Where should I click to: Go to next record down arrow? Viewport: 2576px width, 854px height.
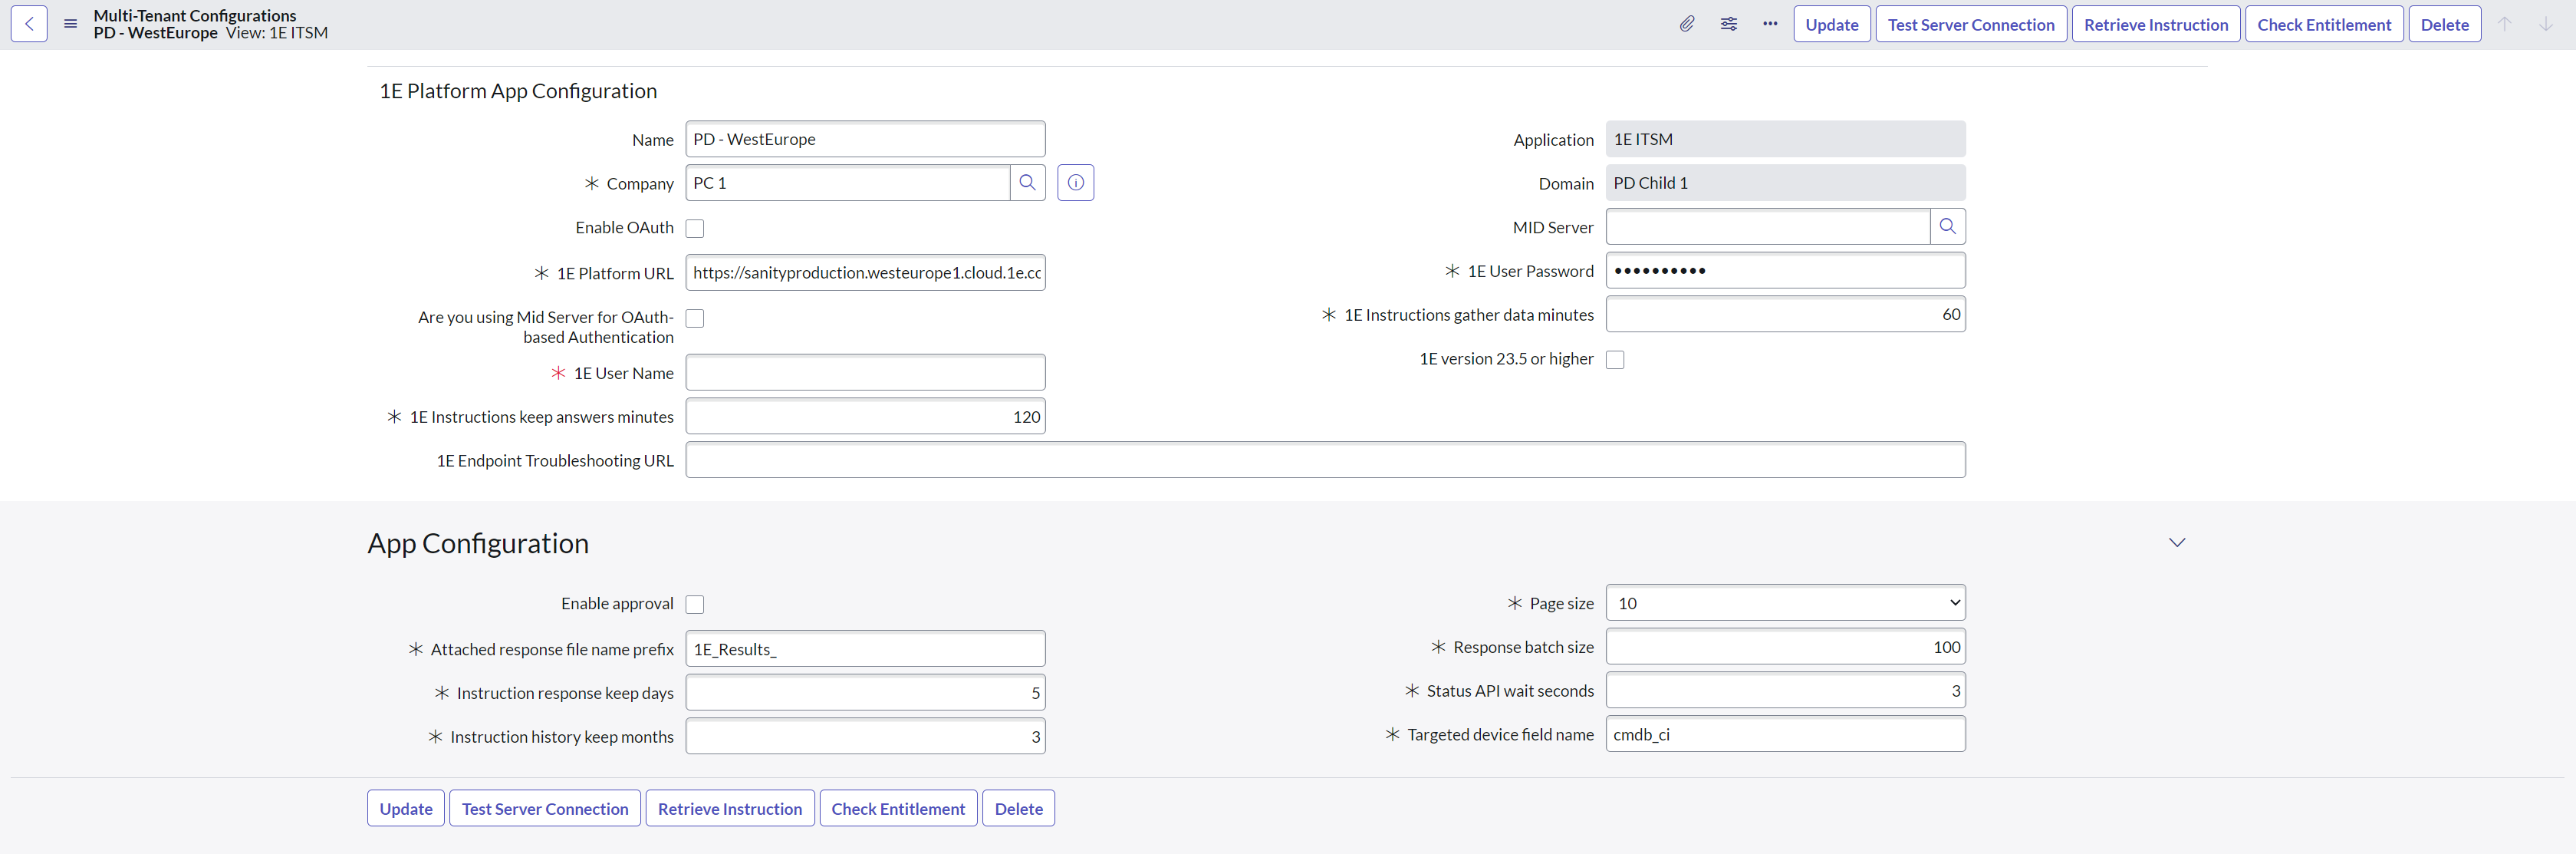point(2545,24)
